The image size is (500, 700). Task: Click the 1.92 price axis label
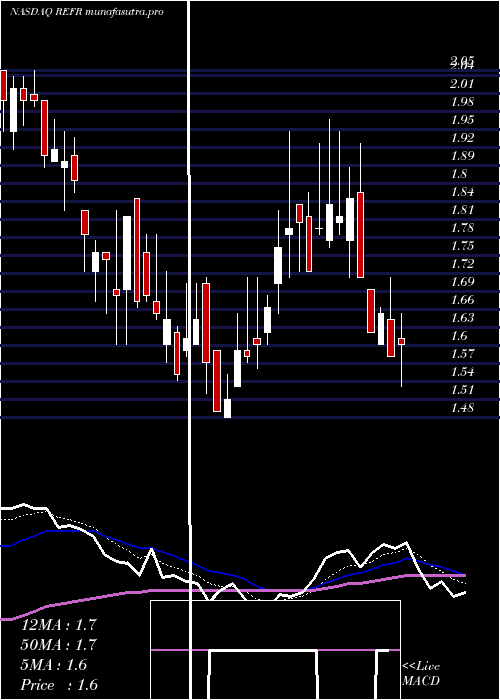pos(462,138)
